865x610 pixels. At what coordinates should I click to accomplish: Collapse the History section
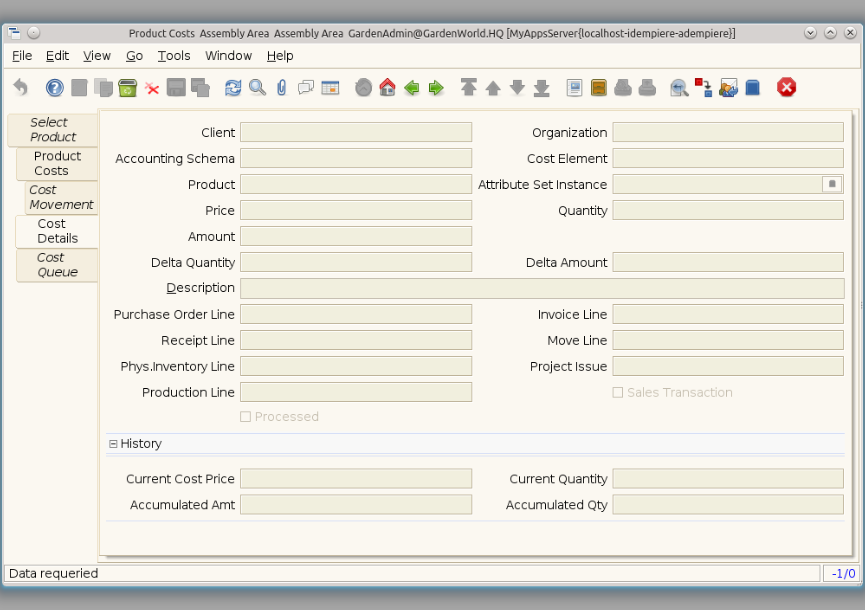pos(113,443)
